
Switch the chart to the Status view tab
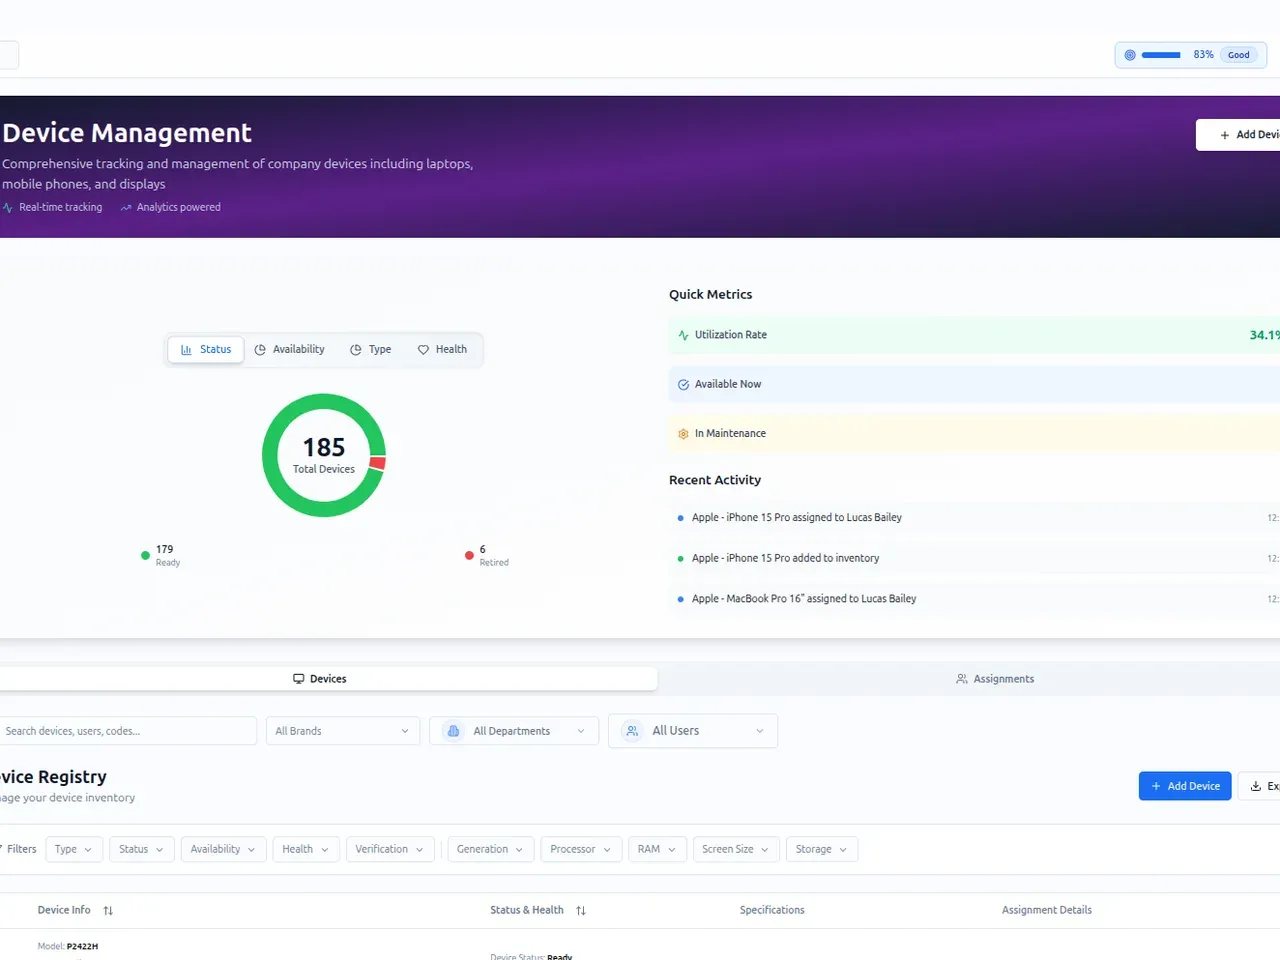point(206,350)
